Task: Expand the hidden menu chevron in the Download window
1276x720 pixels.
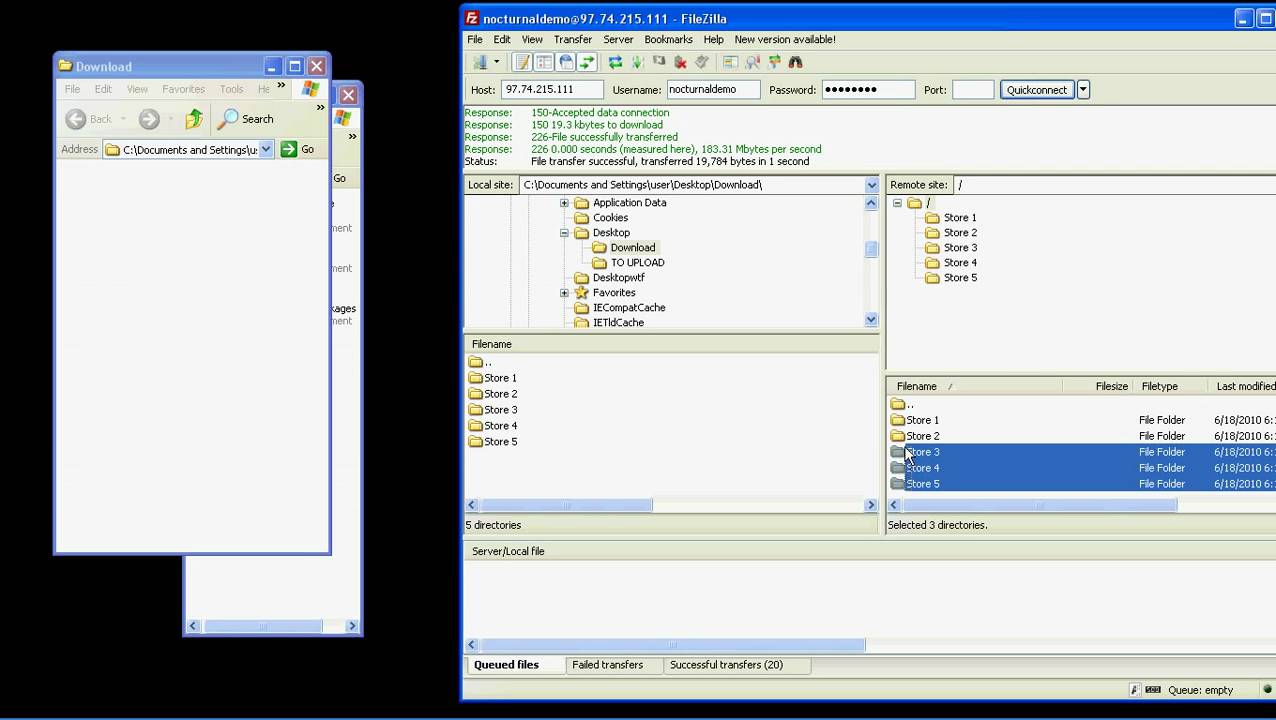Action: click(x=281, y=86)
